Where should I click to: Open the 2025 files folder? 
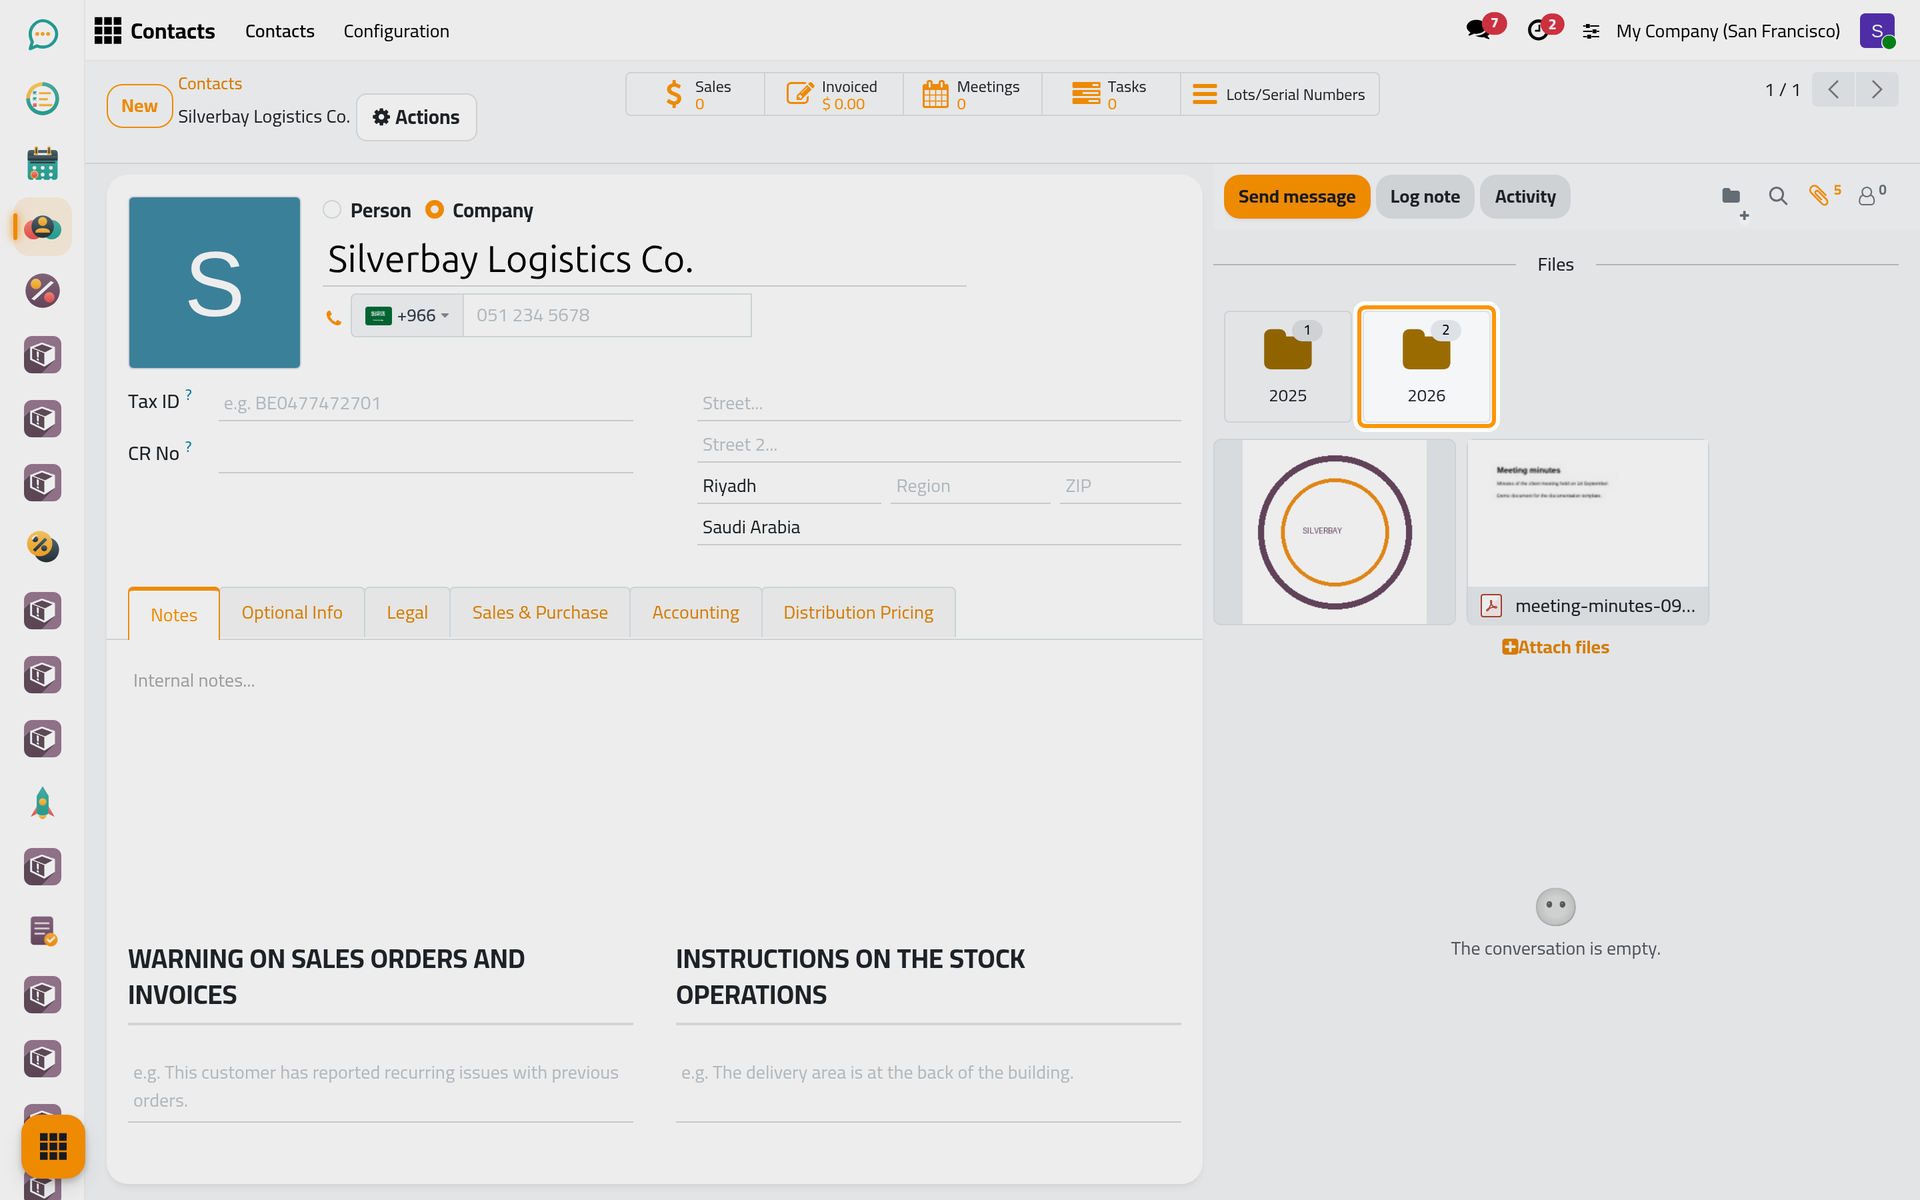pos(1287,366)
